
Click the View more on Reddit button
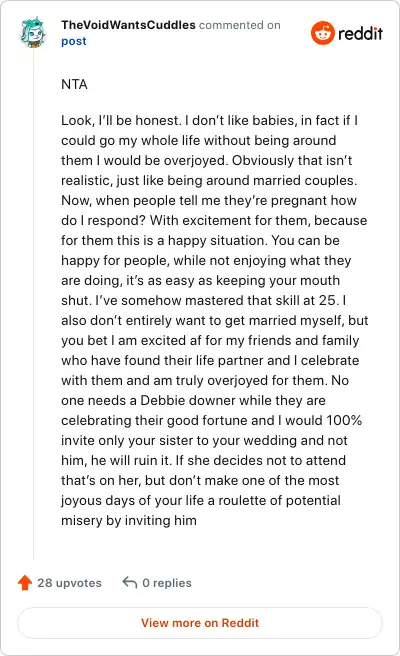coord(200,623)
